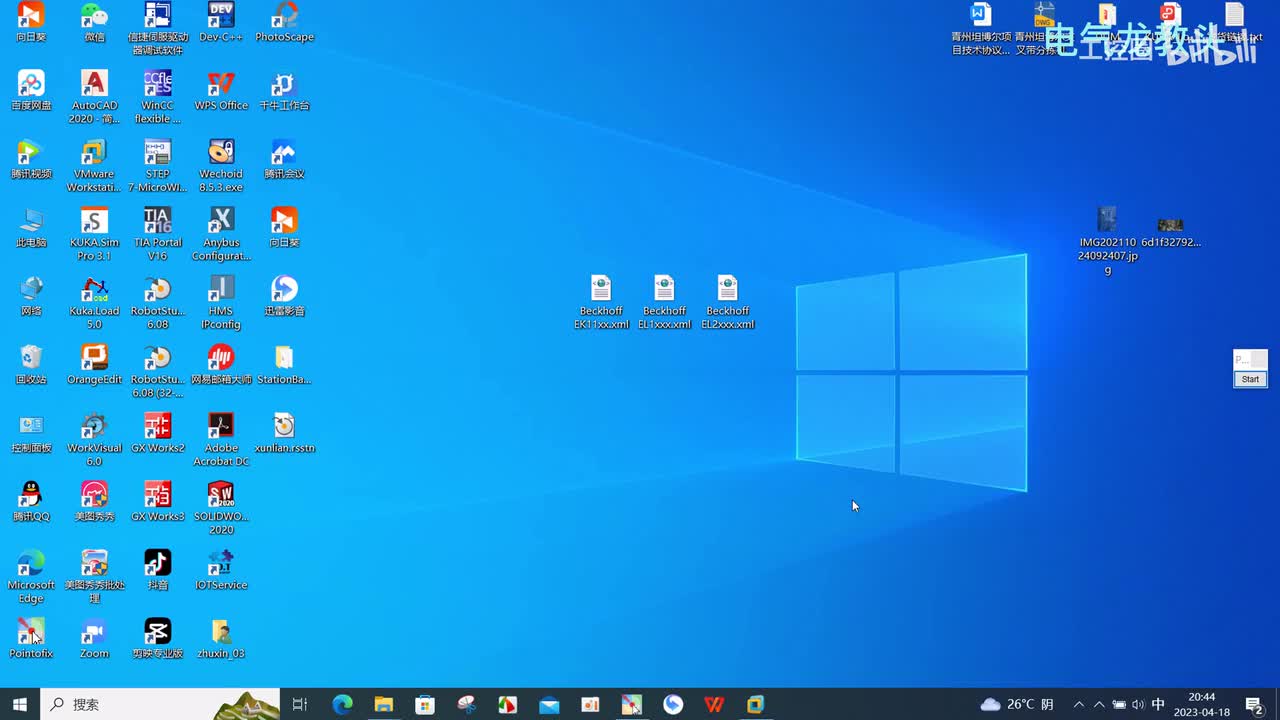Select the KUKA.Sim Pro 3.1 desktop icon
This screenshot has height=720, width=1280.
(x=94, y=235)
